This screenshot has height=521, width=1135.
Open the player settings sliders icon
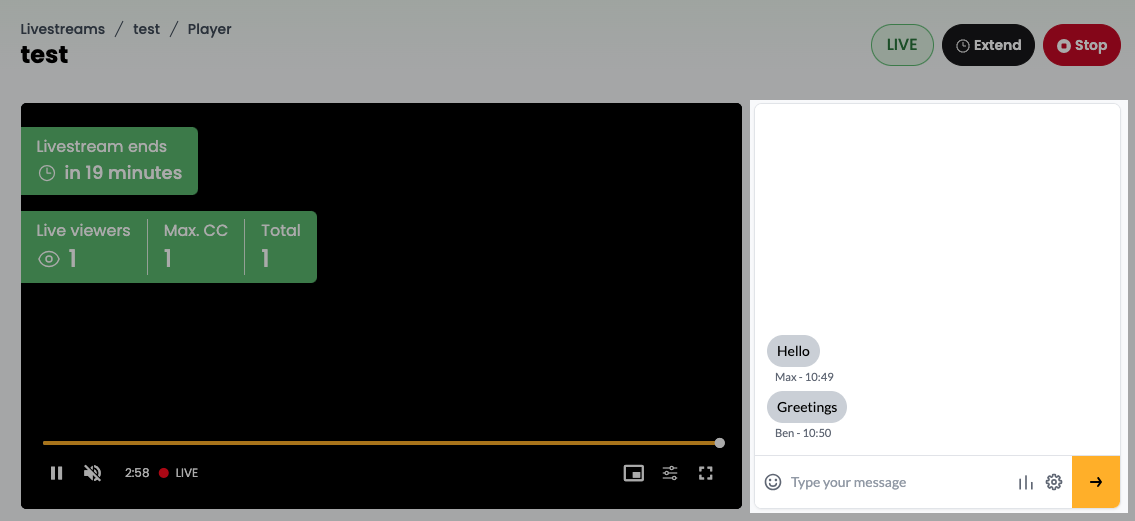pos(670,473)
